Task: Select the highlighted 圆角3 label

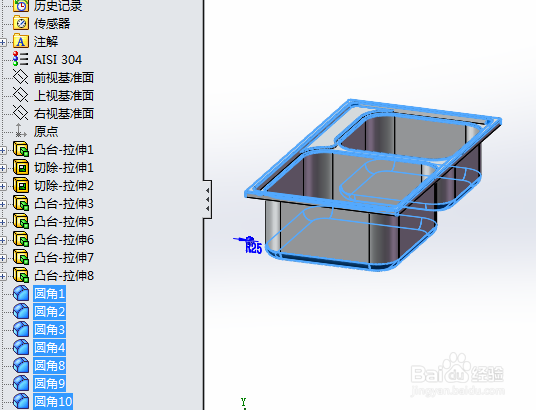Action: pos(50,330)
